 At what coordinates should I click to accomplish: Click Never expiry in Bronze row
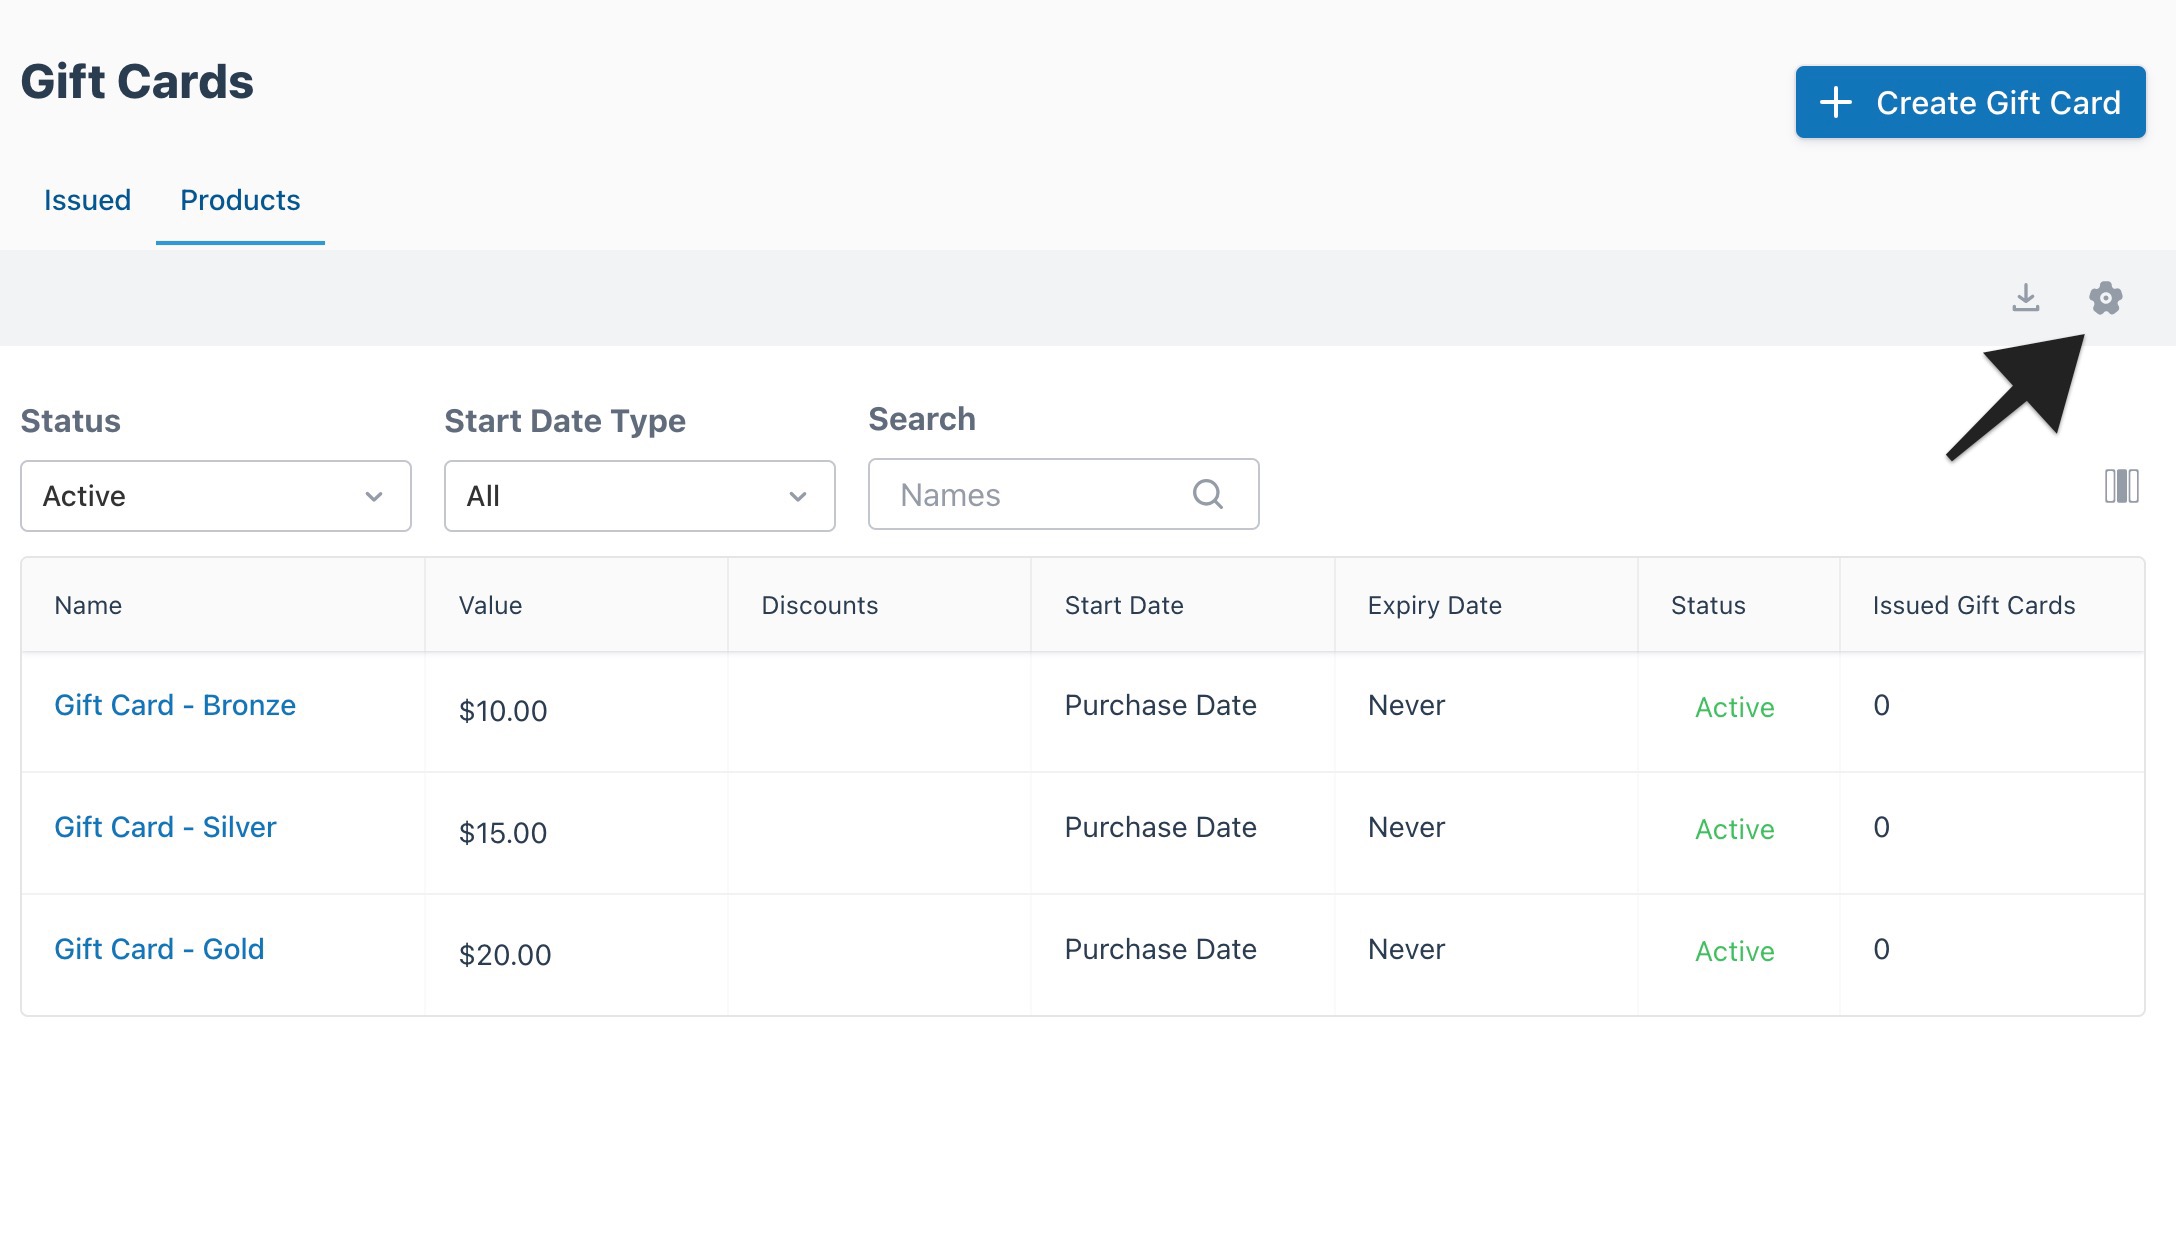pos(1406,705)
